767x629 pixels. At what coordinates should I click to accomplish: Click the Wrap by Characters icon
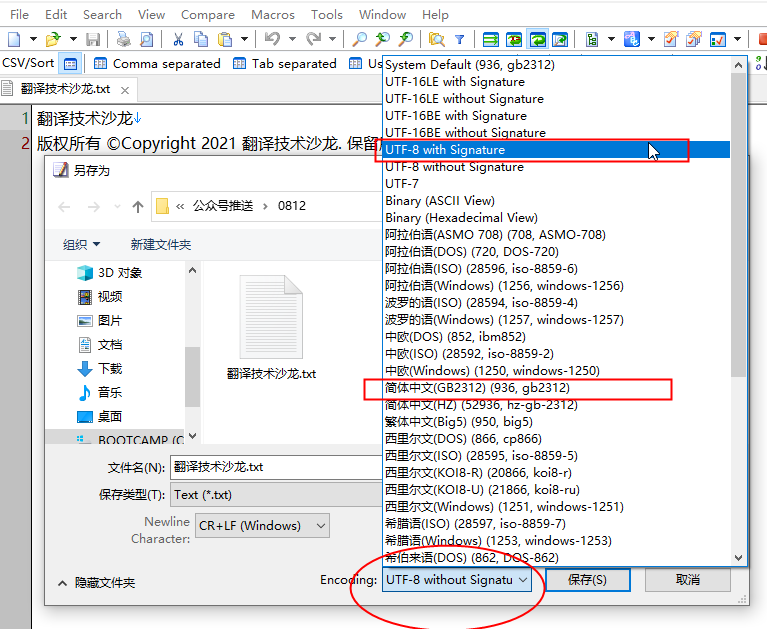[514, 39]
